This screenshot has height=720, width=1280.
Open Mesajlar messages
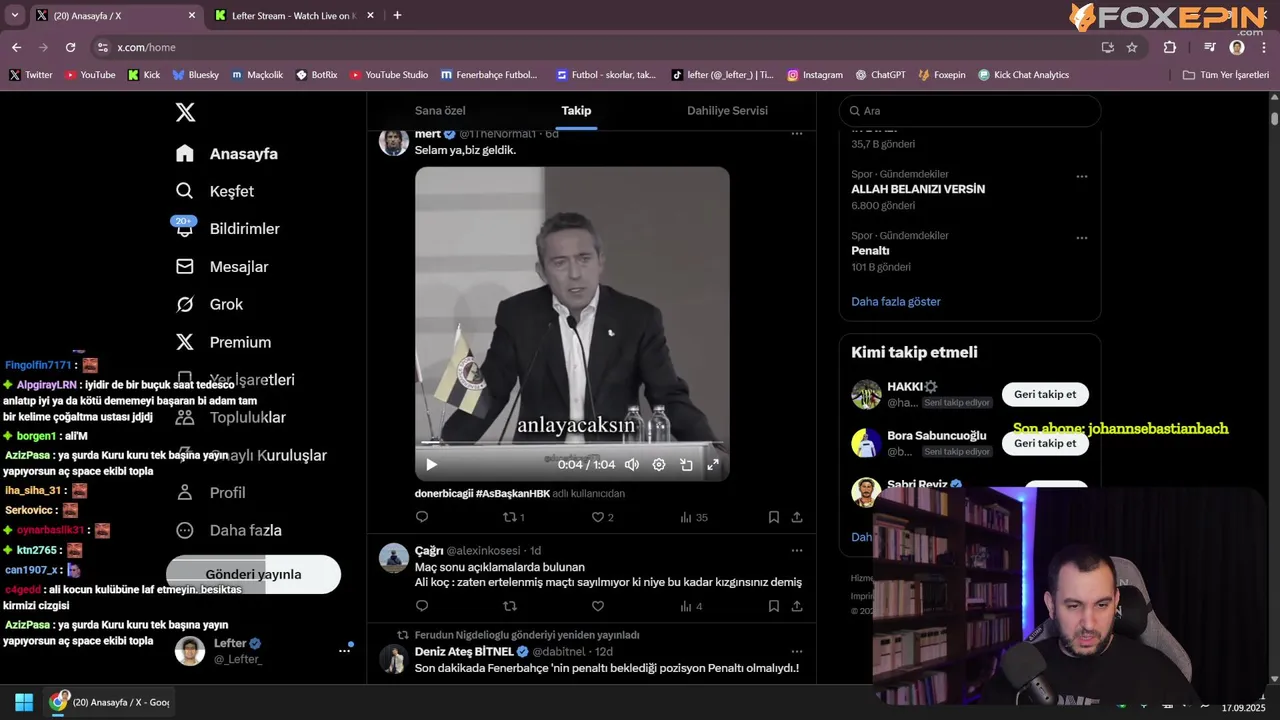click(x=221, y=266)
